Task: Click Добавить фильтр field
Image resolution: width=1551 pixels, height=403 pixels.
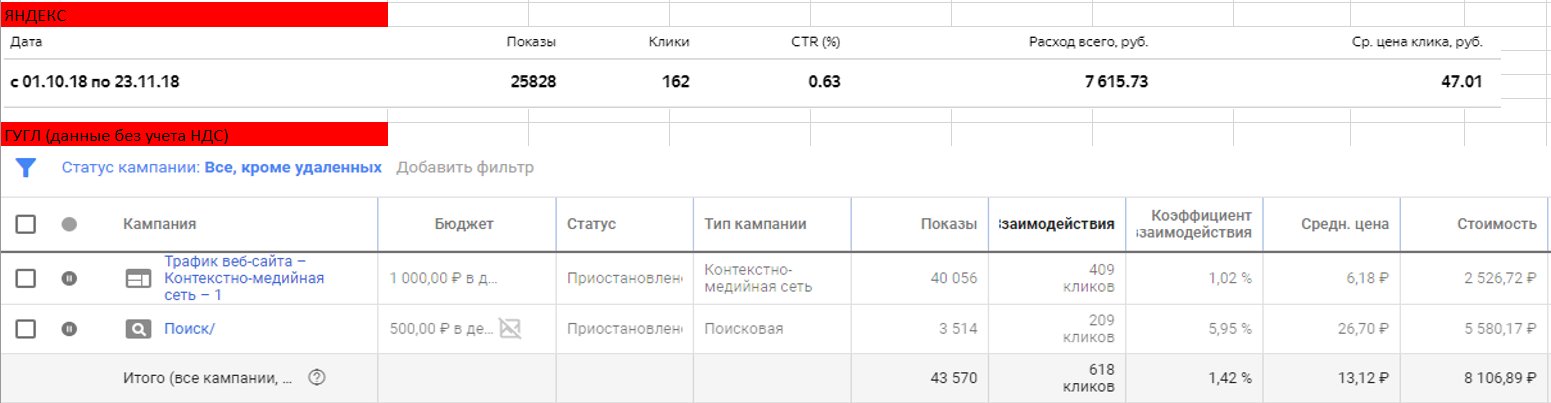Action: point(465,167)
